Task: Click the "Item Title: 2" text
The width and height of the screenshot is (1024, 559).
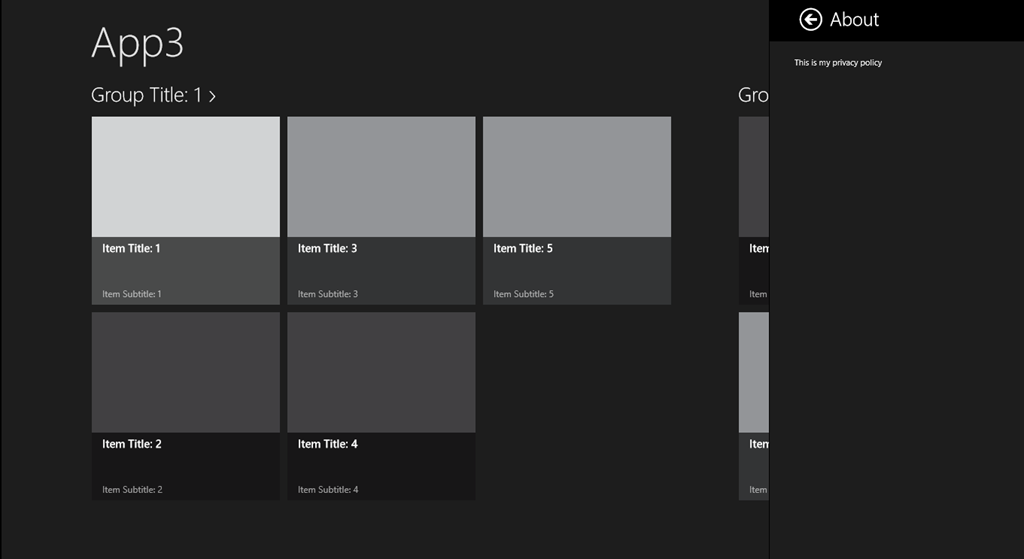Action: click(x=132, y=444)
